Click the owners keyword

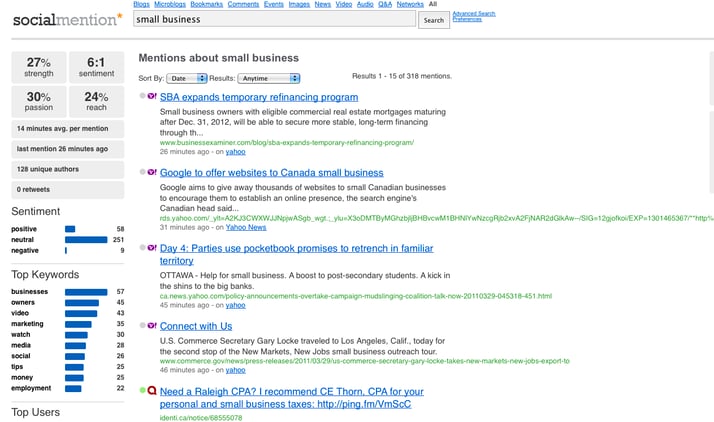(23, 302)
